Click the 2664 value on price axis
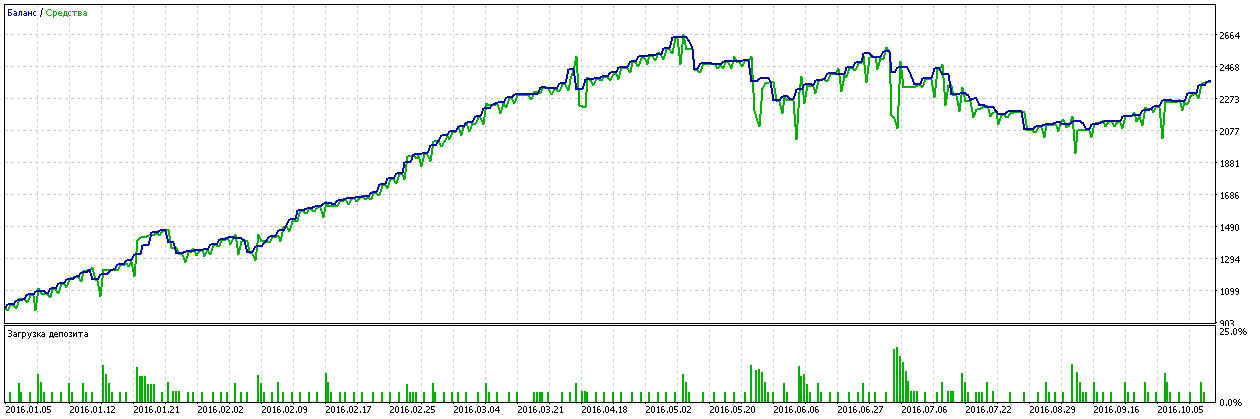Screen dimensions: 1260x419 tap(1229, 36)
